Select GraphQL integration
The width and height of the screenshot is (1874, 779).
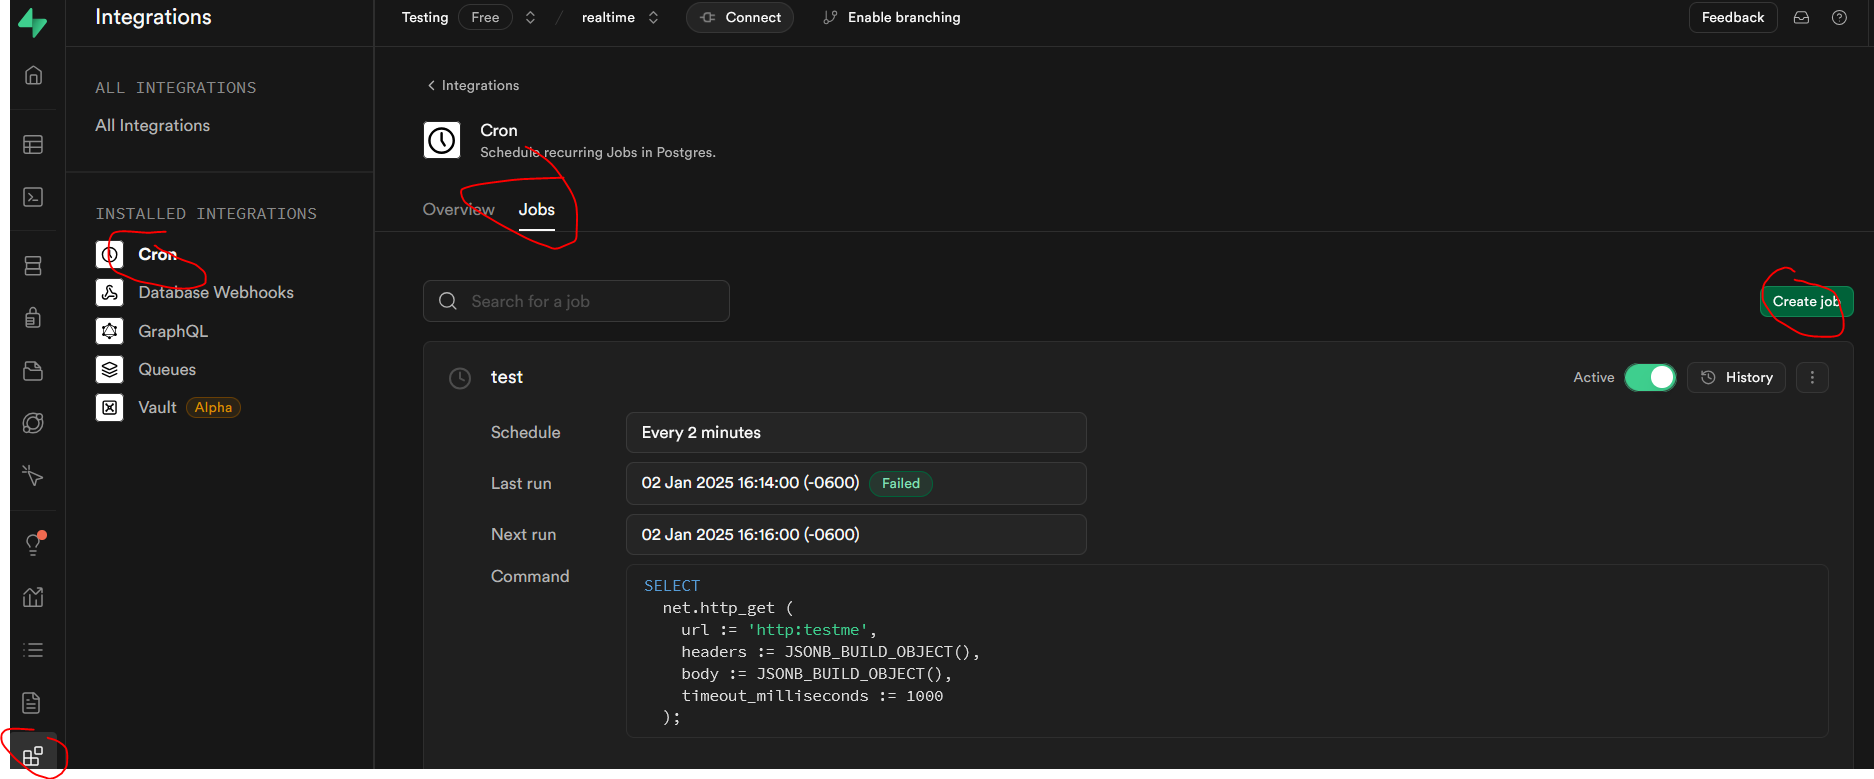tap(173, 331)
